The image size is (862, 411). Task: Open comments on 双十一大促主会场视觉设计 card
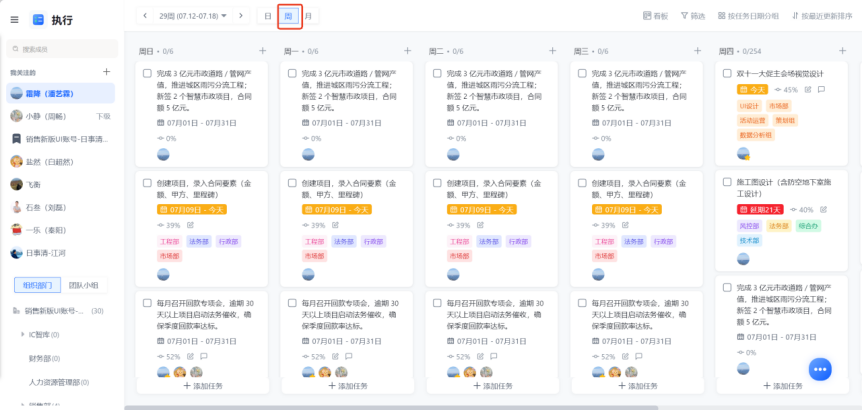click(x=821, y=90)
